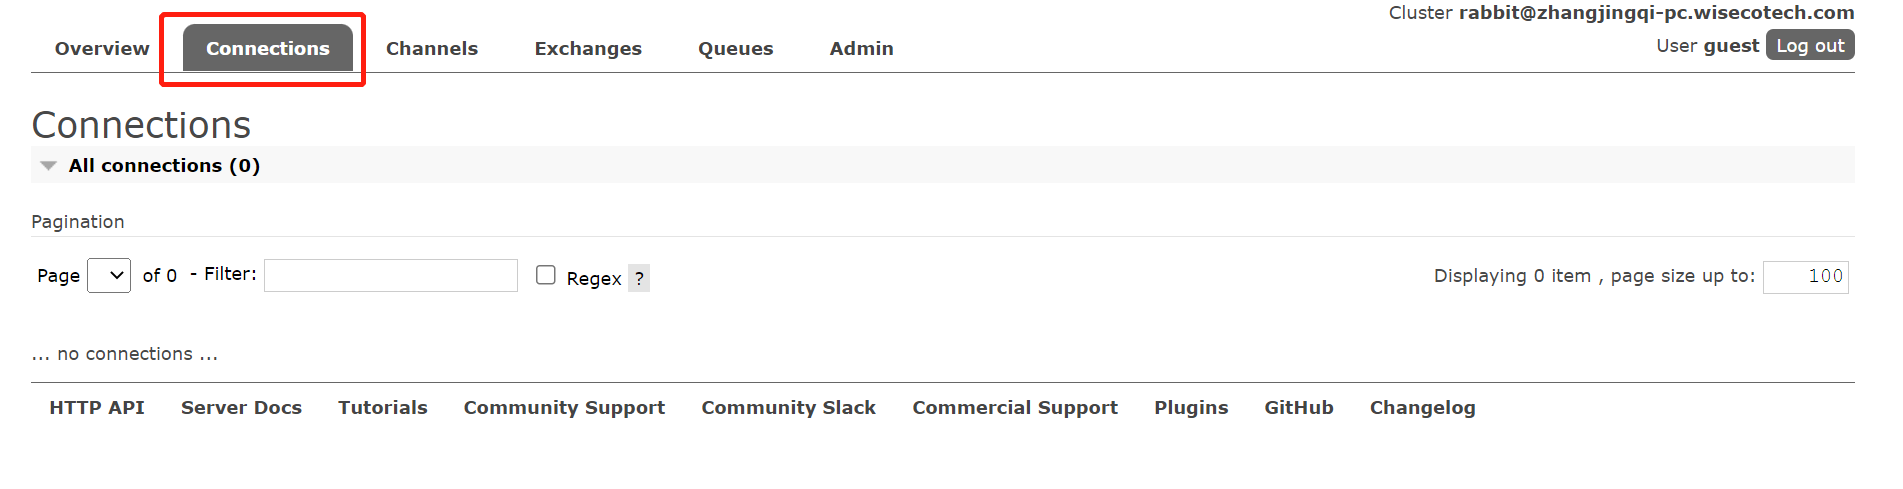Viewport: 1903px width, 489px height.
Task: Switch to the Overview tab
Action: coord(102,48)
